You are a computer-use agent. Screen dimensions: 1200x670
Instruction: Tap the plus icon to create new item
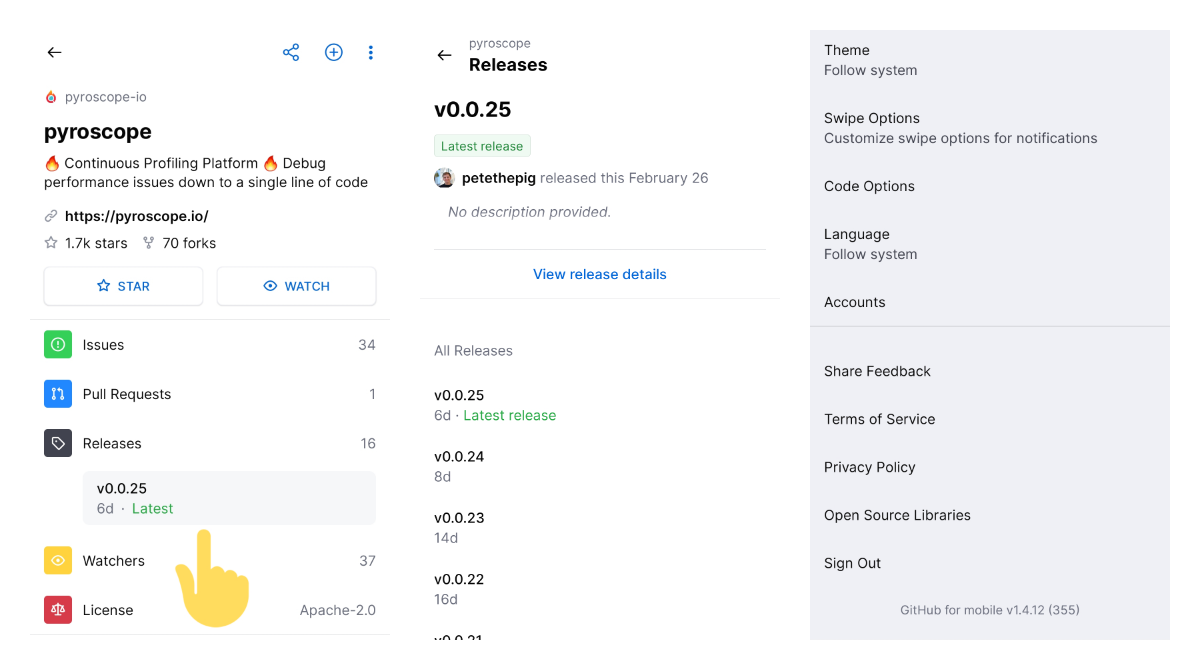(x=333, y=52)
